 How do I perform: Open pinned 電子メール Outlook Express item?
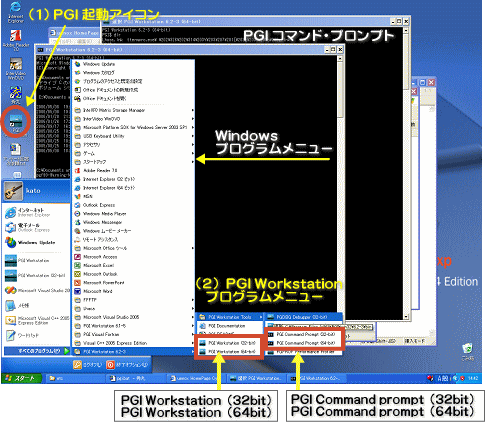coord(37,227)
